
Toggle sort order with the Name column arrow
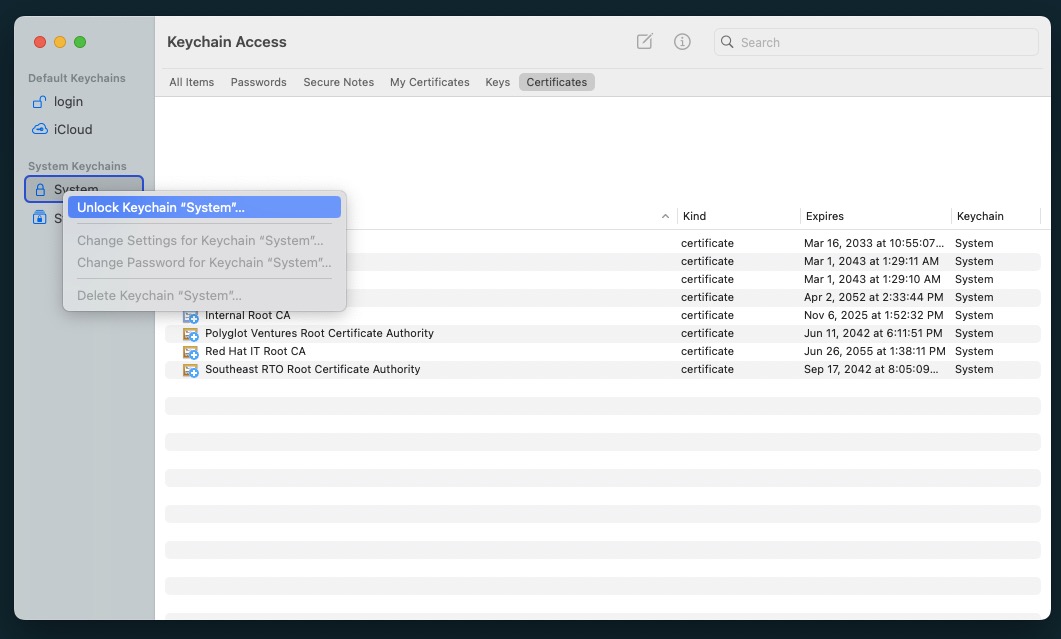pyautogui.click(x=666, y=216)
